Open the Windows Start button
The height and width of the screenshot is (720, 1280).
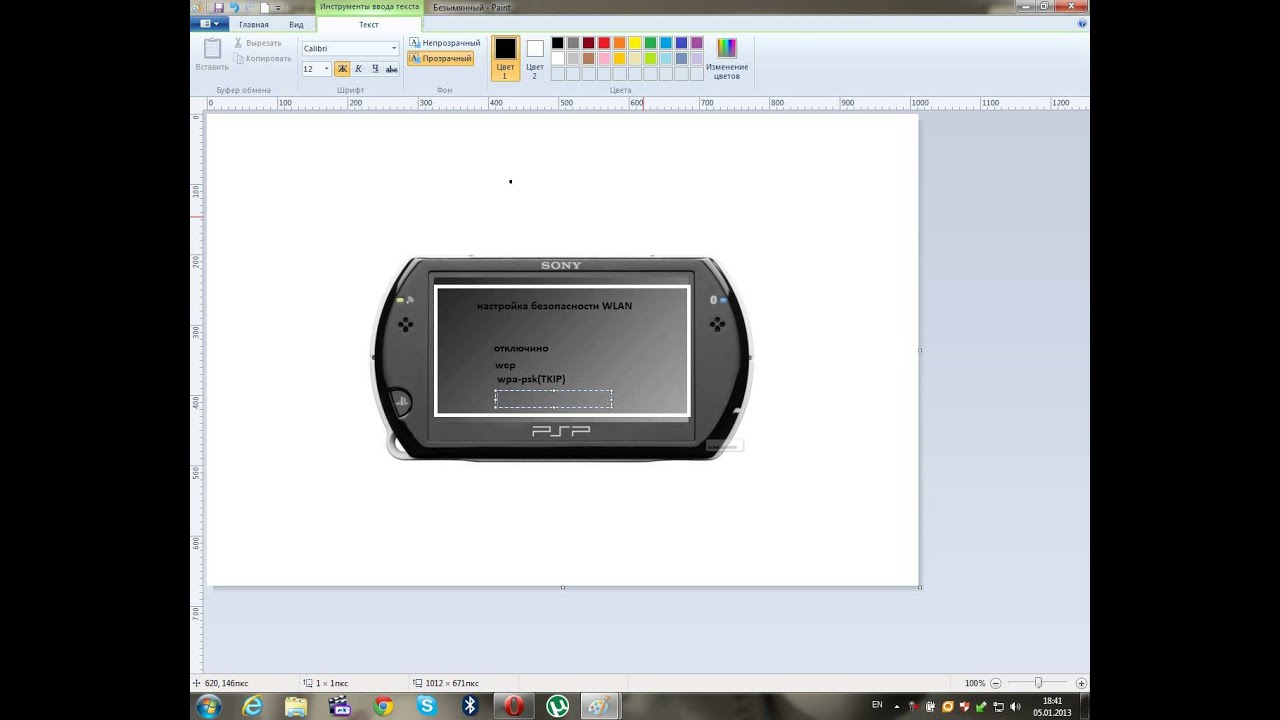[209, 706]
